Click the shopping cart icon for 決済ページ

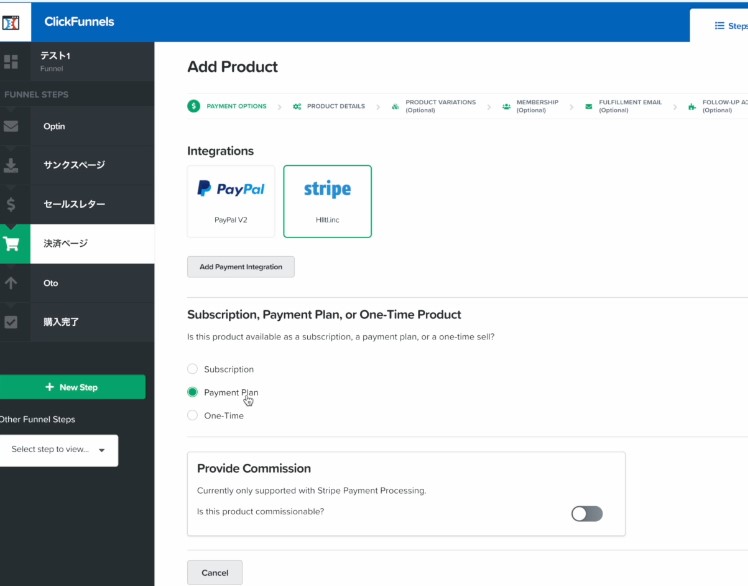(10, 244)
